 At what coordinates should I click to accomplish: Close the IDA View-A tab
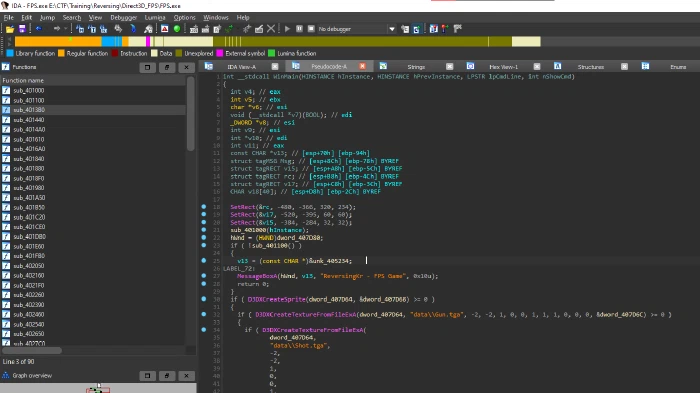tap(275, 67)
